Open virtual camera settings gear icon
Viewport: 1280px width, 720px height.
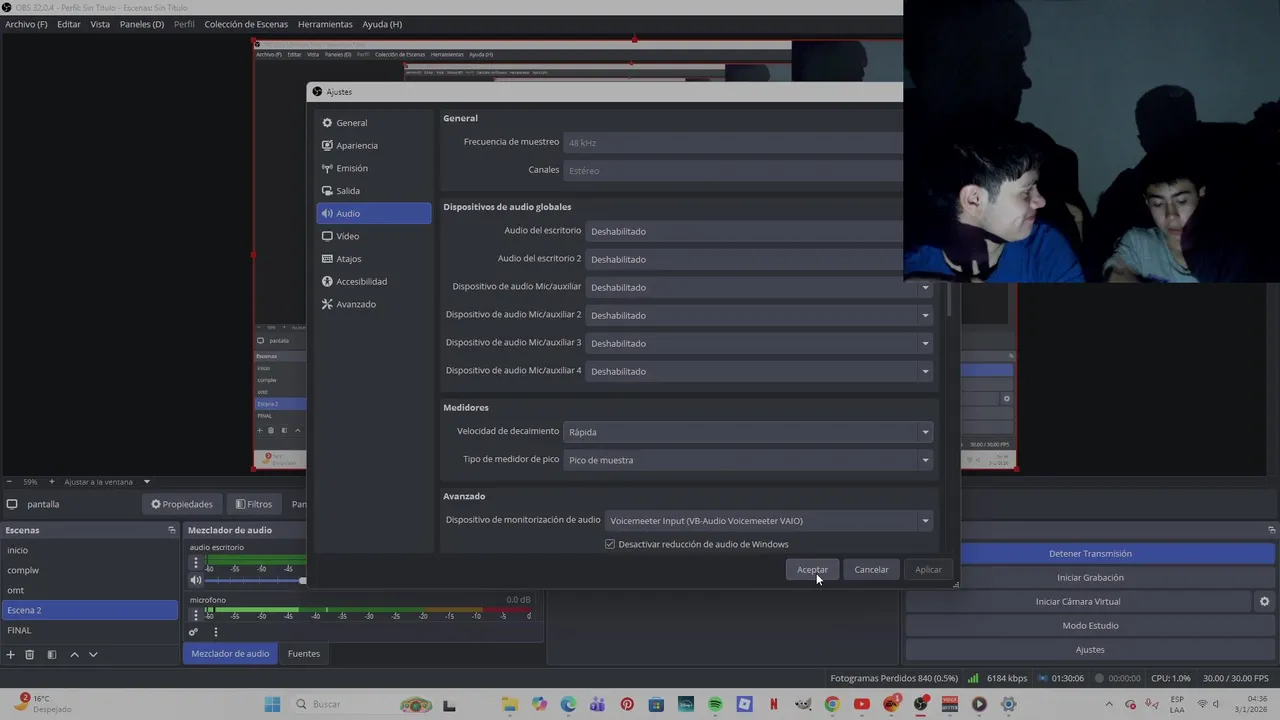point(1264,602)
